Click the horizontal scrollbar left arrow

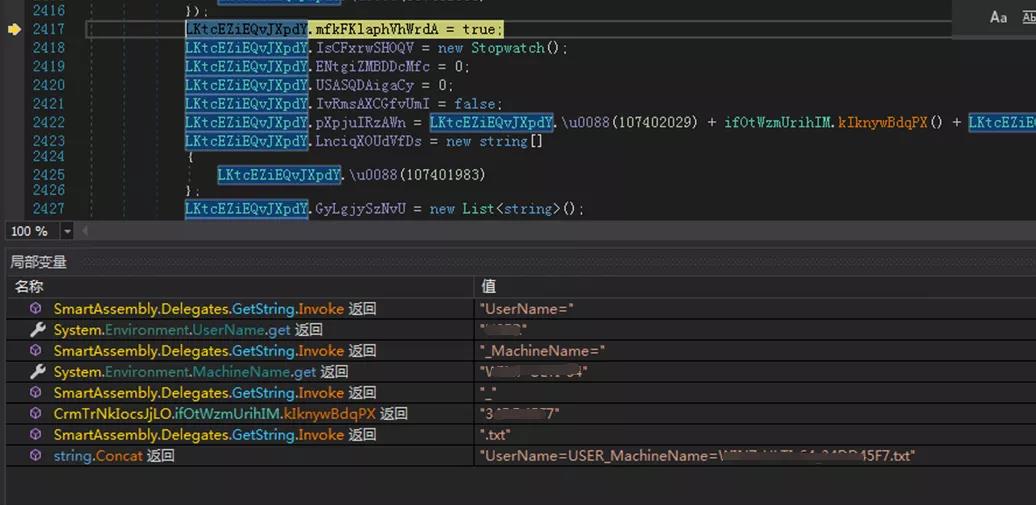[x=84, y=231]
